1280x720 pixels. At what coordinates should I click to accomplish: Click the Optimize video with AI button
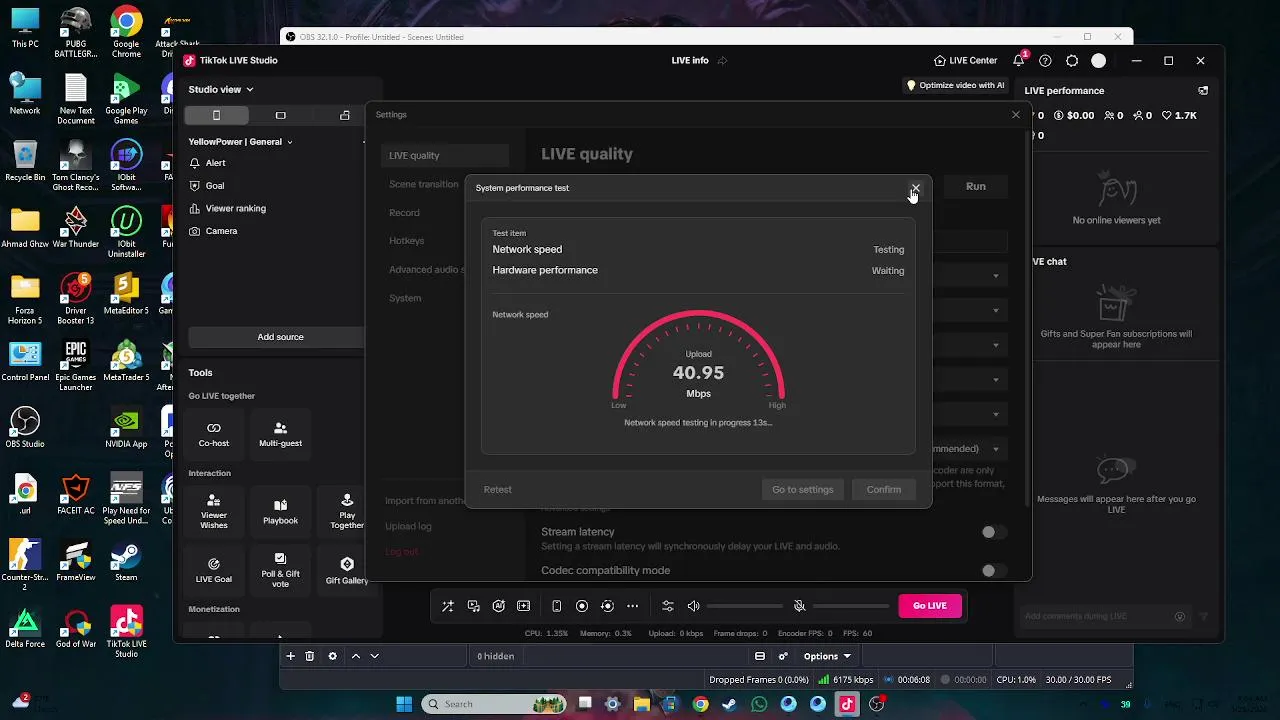point(955,86)
